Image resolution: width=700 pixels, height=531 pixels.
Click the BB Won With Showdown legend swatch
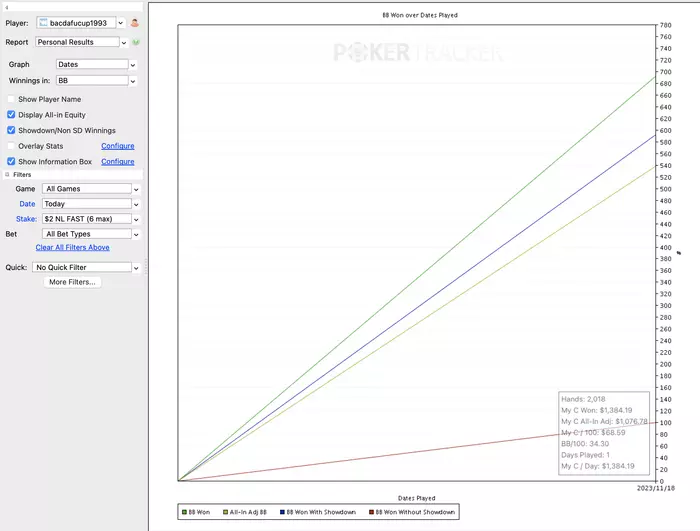[x=282, y=512]
